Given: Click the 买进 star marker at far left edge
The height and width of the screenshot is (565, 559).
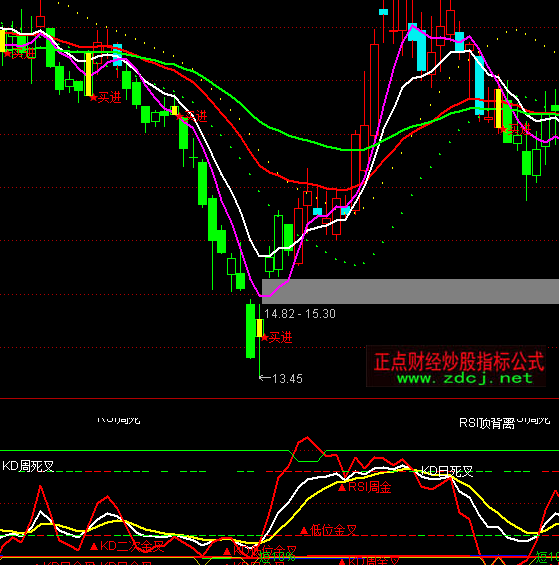Looking at the screenshot, I should pos(20,54).
